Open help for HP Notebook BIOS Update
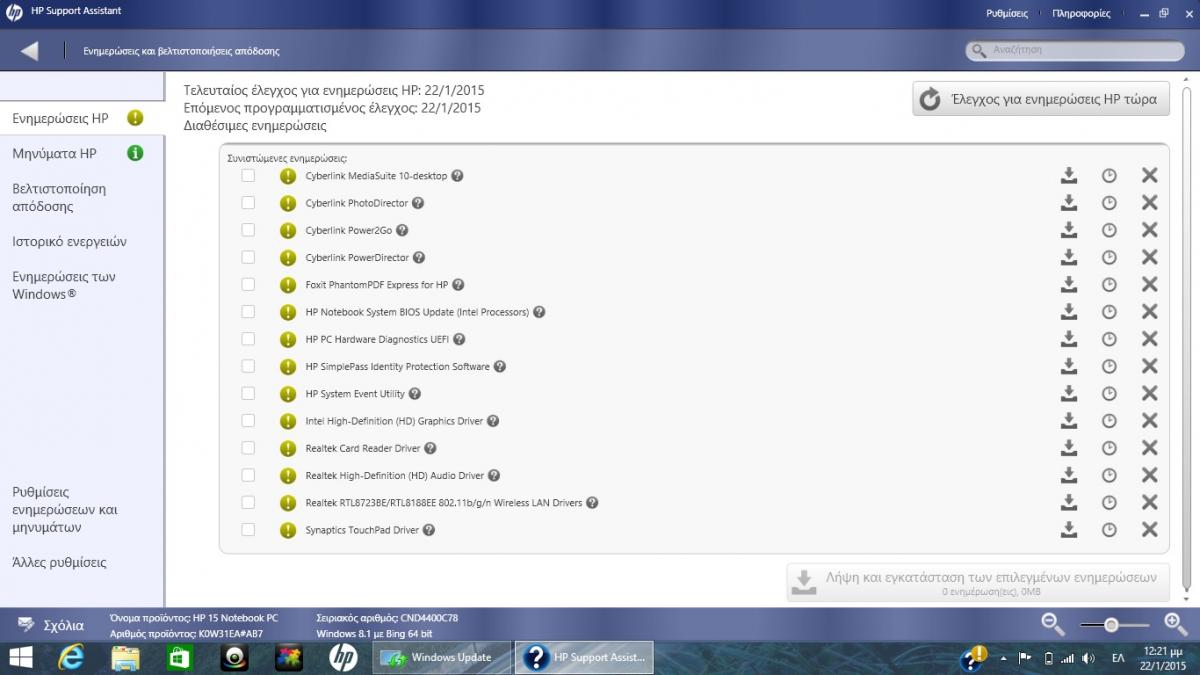The width and height of the screenshot is (1200, 675). (539, 312)
